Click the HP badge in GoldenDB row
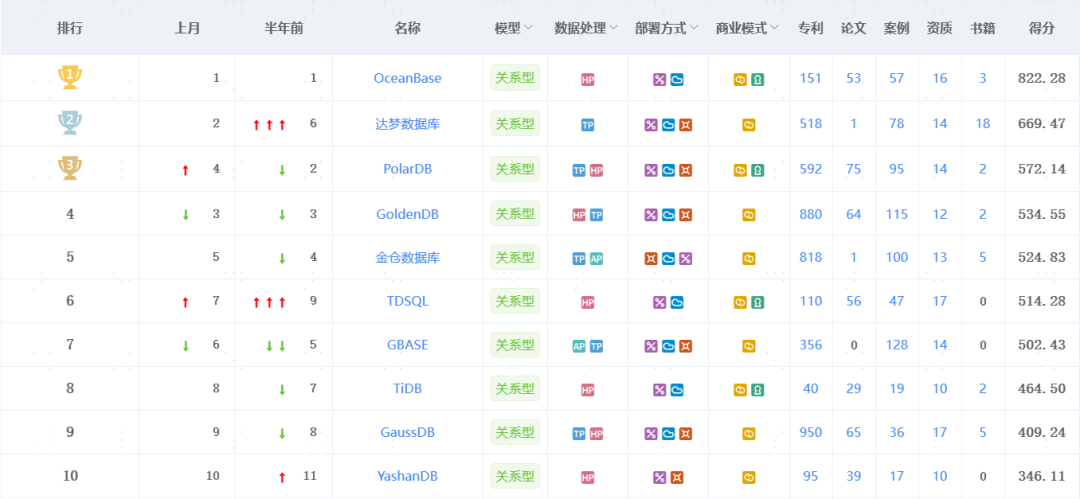This screenshot has height=499, width=1080. (579, 215)
